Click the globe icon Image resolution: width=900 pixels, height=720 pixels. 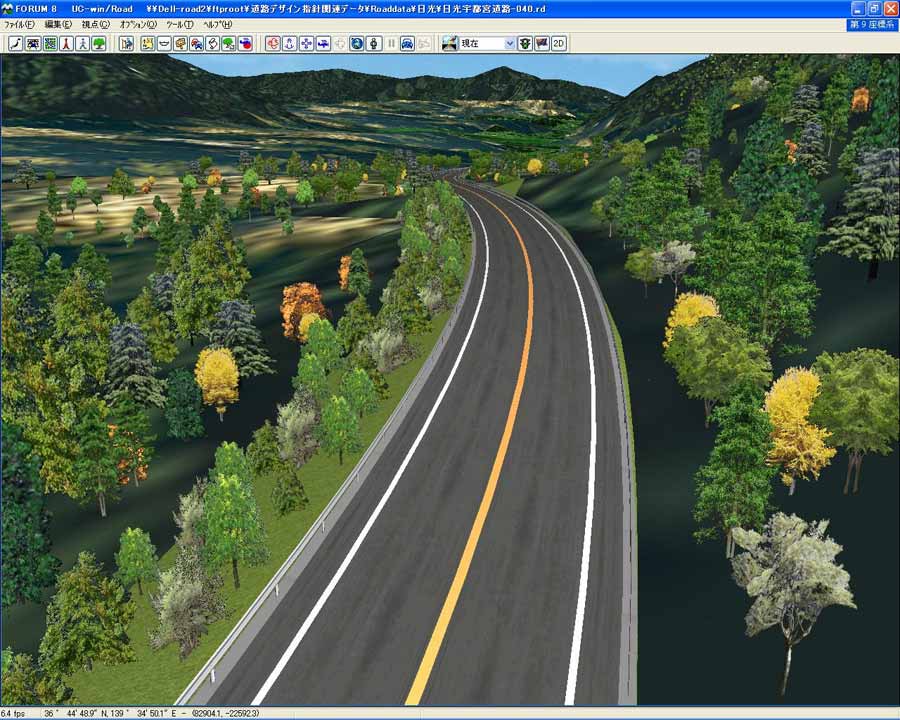[356, 44]
